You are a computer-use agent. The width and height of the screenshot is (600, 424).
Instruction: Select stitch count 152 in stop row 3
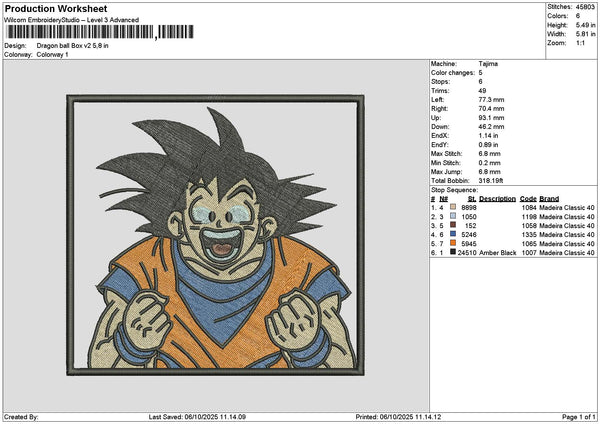pos(471,226)
